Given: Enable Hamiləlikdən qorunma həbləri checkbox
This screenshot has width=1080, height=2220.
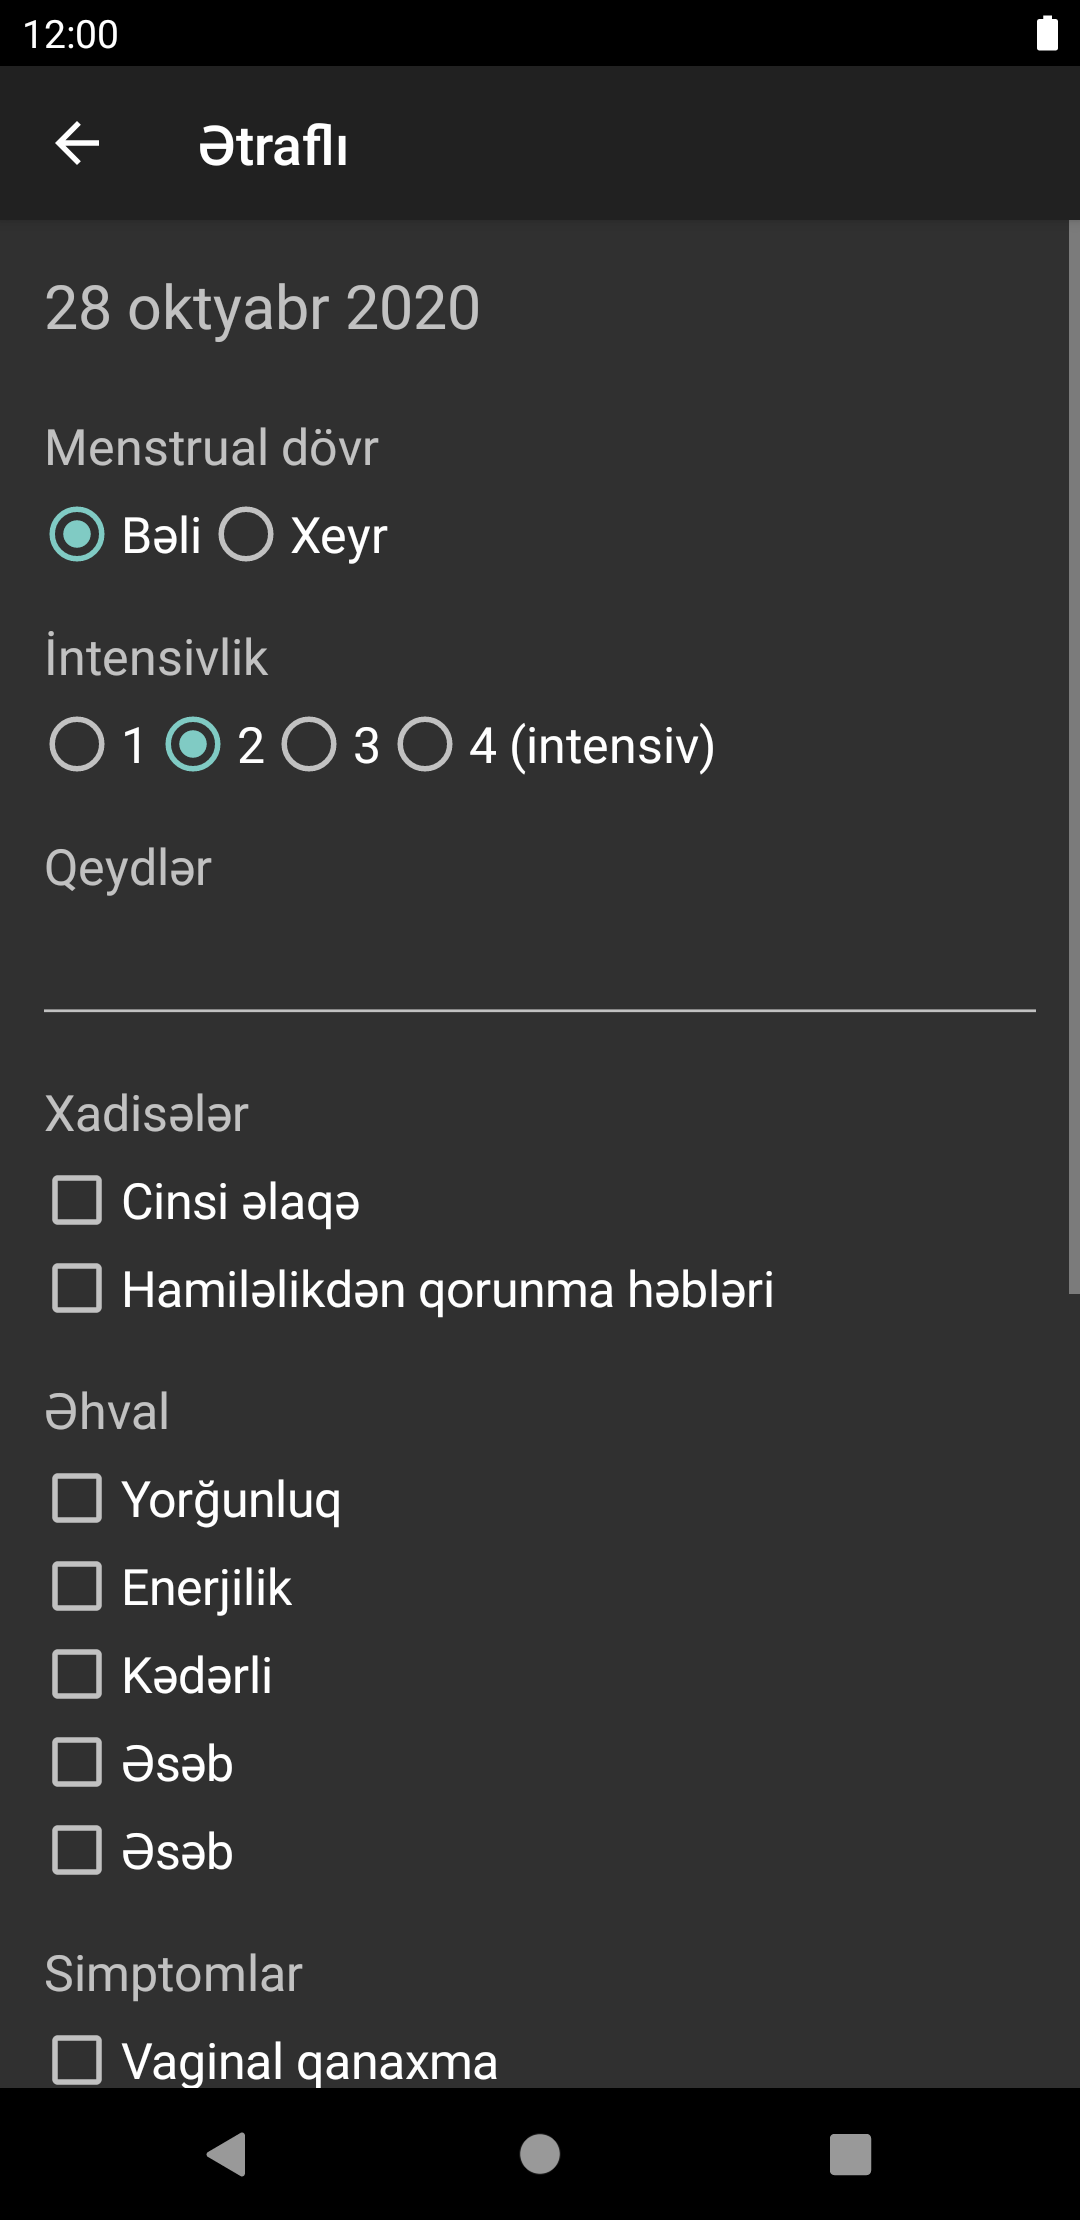Looking at the screenshot, I should click(77, 1288).
